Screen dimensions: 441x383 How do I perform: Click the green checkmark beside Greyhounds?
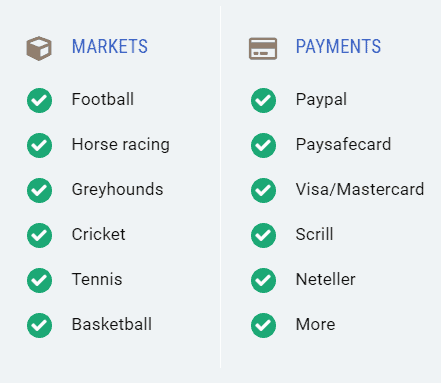tap(39, 190)
